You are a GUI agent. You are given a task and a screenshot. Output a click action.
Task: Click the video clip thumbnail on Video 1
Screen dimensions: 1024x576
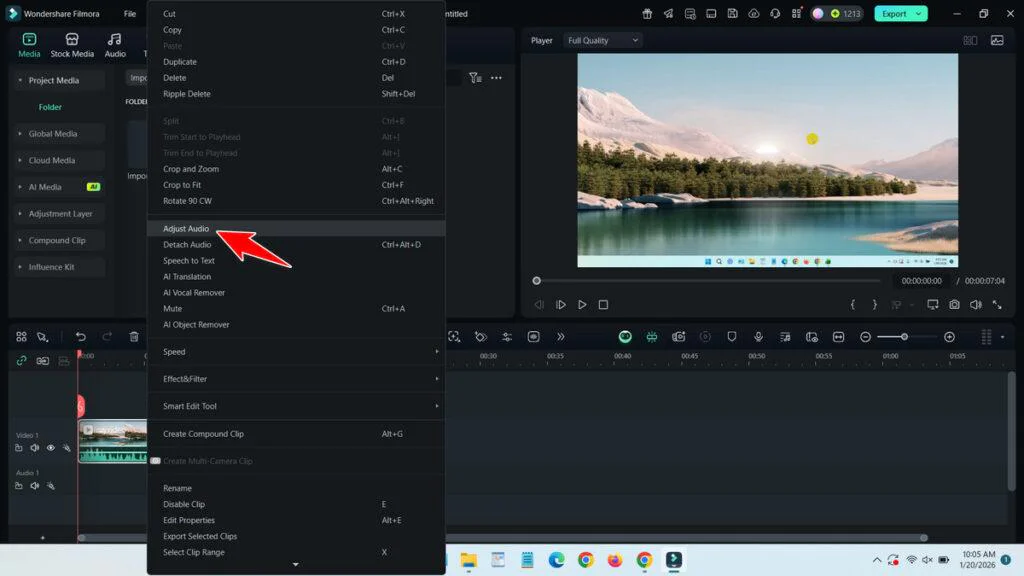point(112,440)
